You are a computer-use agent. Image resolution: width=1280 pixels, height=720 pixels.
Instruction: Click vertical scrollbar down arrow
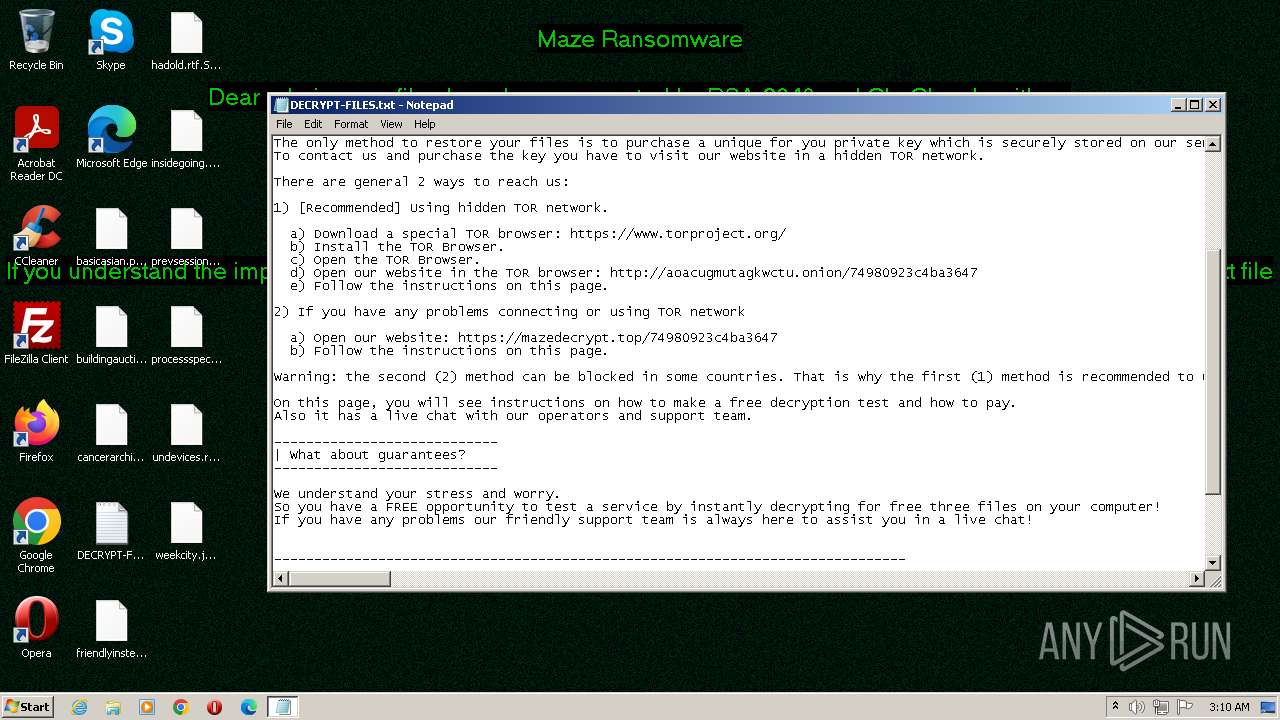1213,562
